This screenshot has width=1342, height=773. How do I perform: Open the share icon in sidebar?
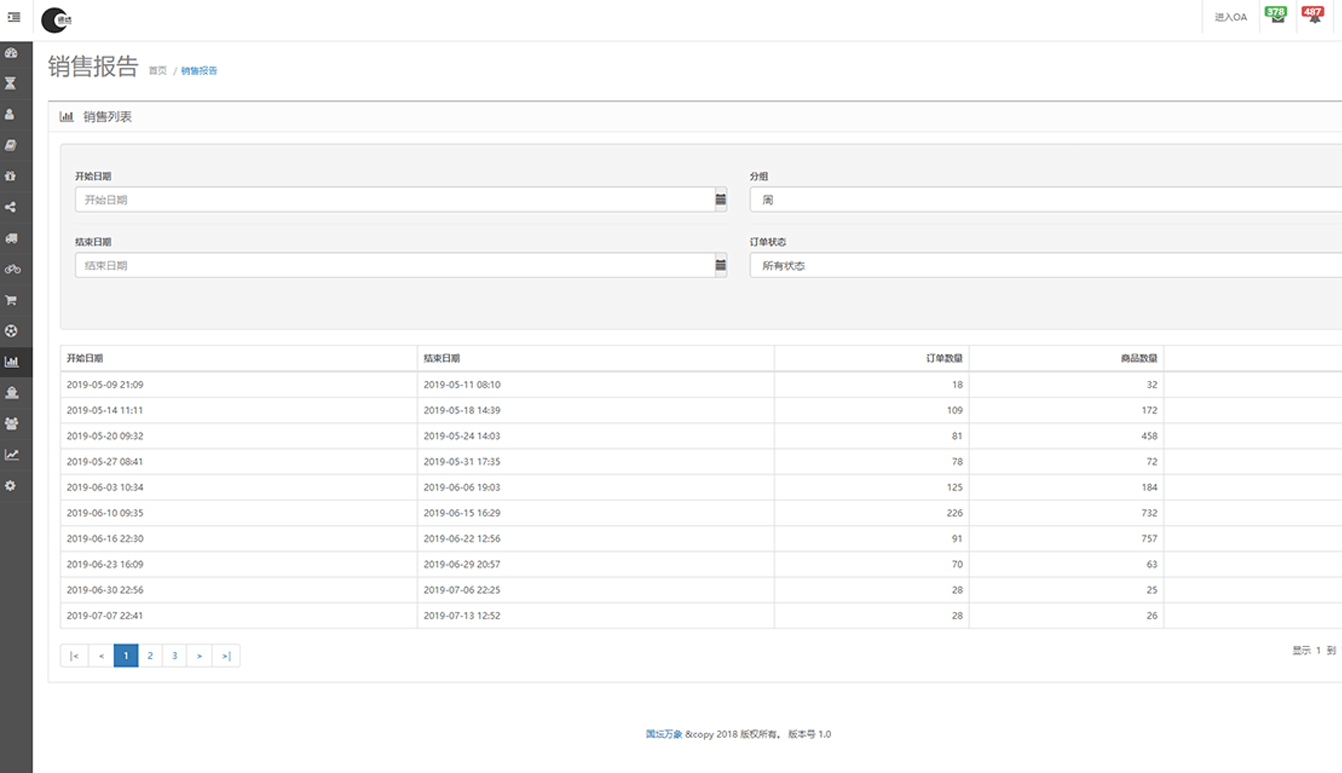tap(12, 207)
